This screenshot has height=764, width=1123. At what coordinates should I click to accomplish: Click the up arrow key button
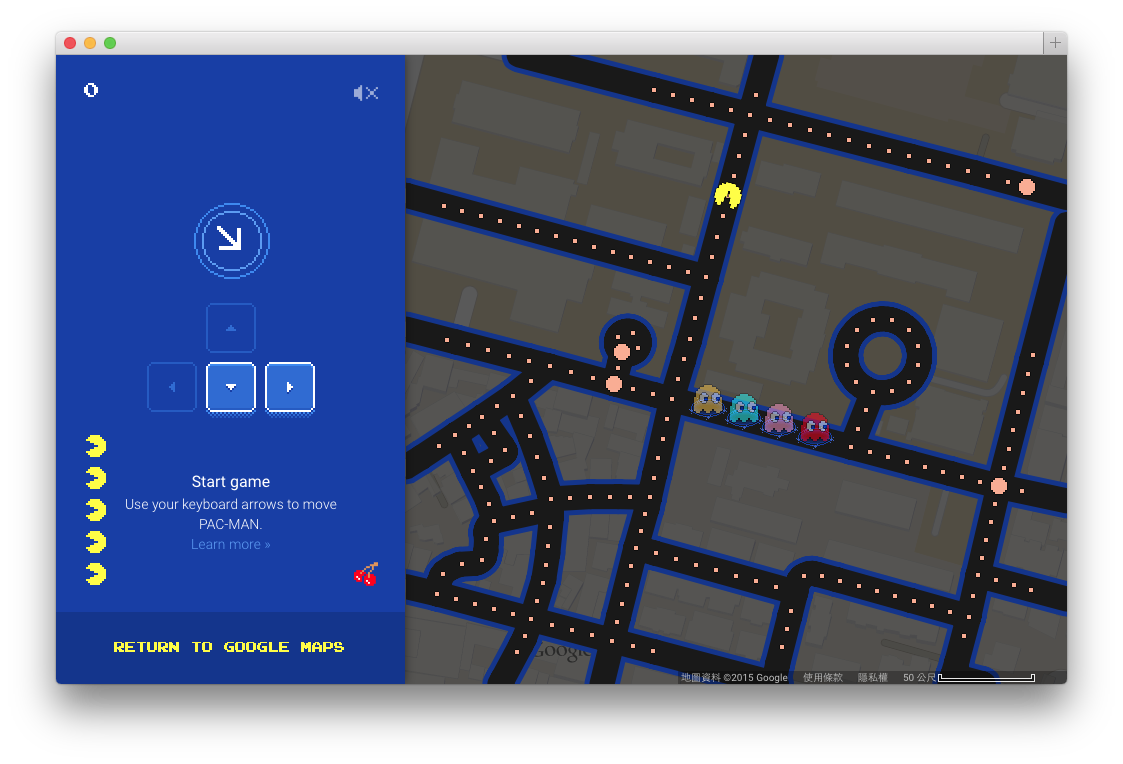(x=231, y=328)
